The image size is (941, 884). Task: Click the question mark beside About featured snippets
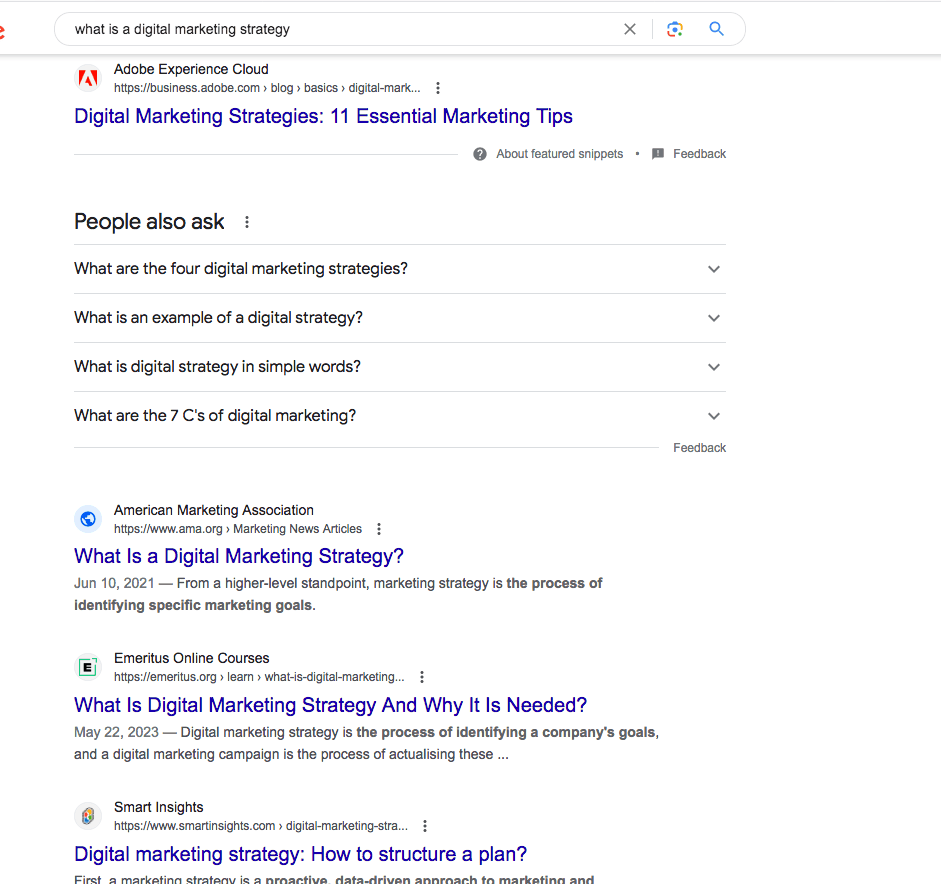coord(480,153)
